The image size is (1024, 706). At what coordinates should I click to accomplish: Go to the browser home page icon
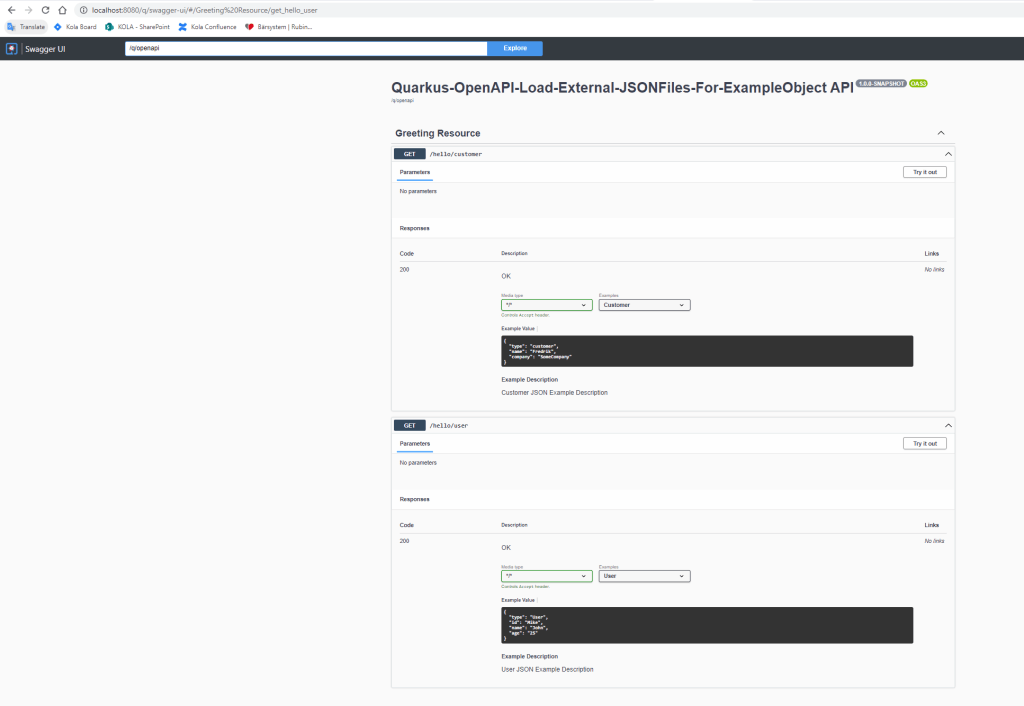pos(62,10)
